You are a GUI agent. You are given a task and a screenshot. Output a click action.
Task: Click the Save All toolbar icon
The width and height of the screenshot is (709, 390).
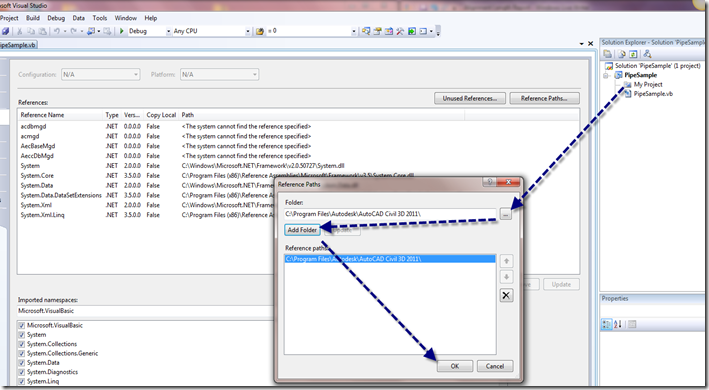pos(5,31)
